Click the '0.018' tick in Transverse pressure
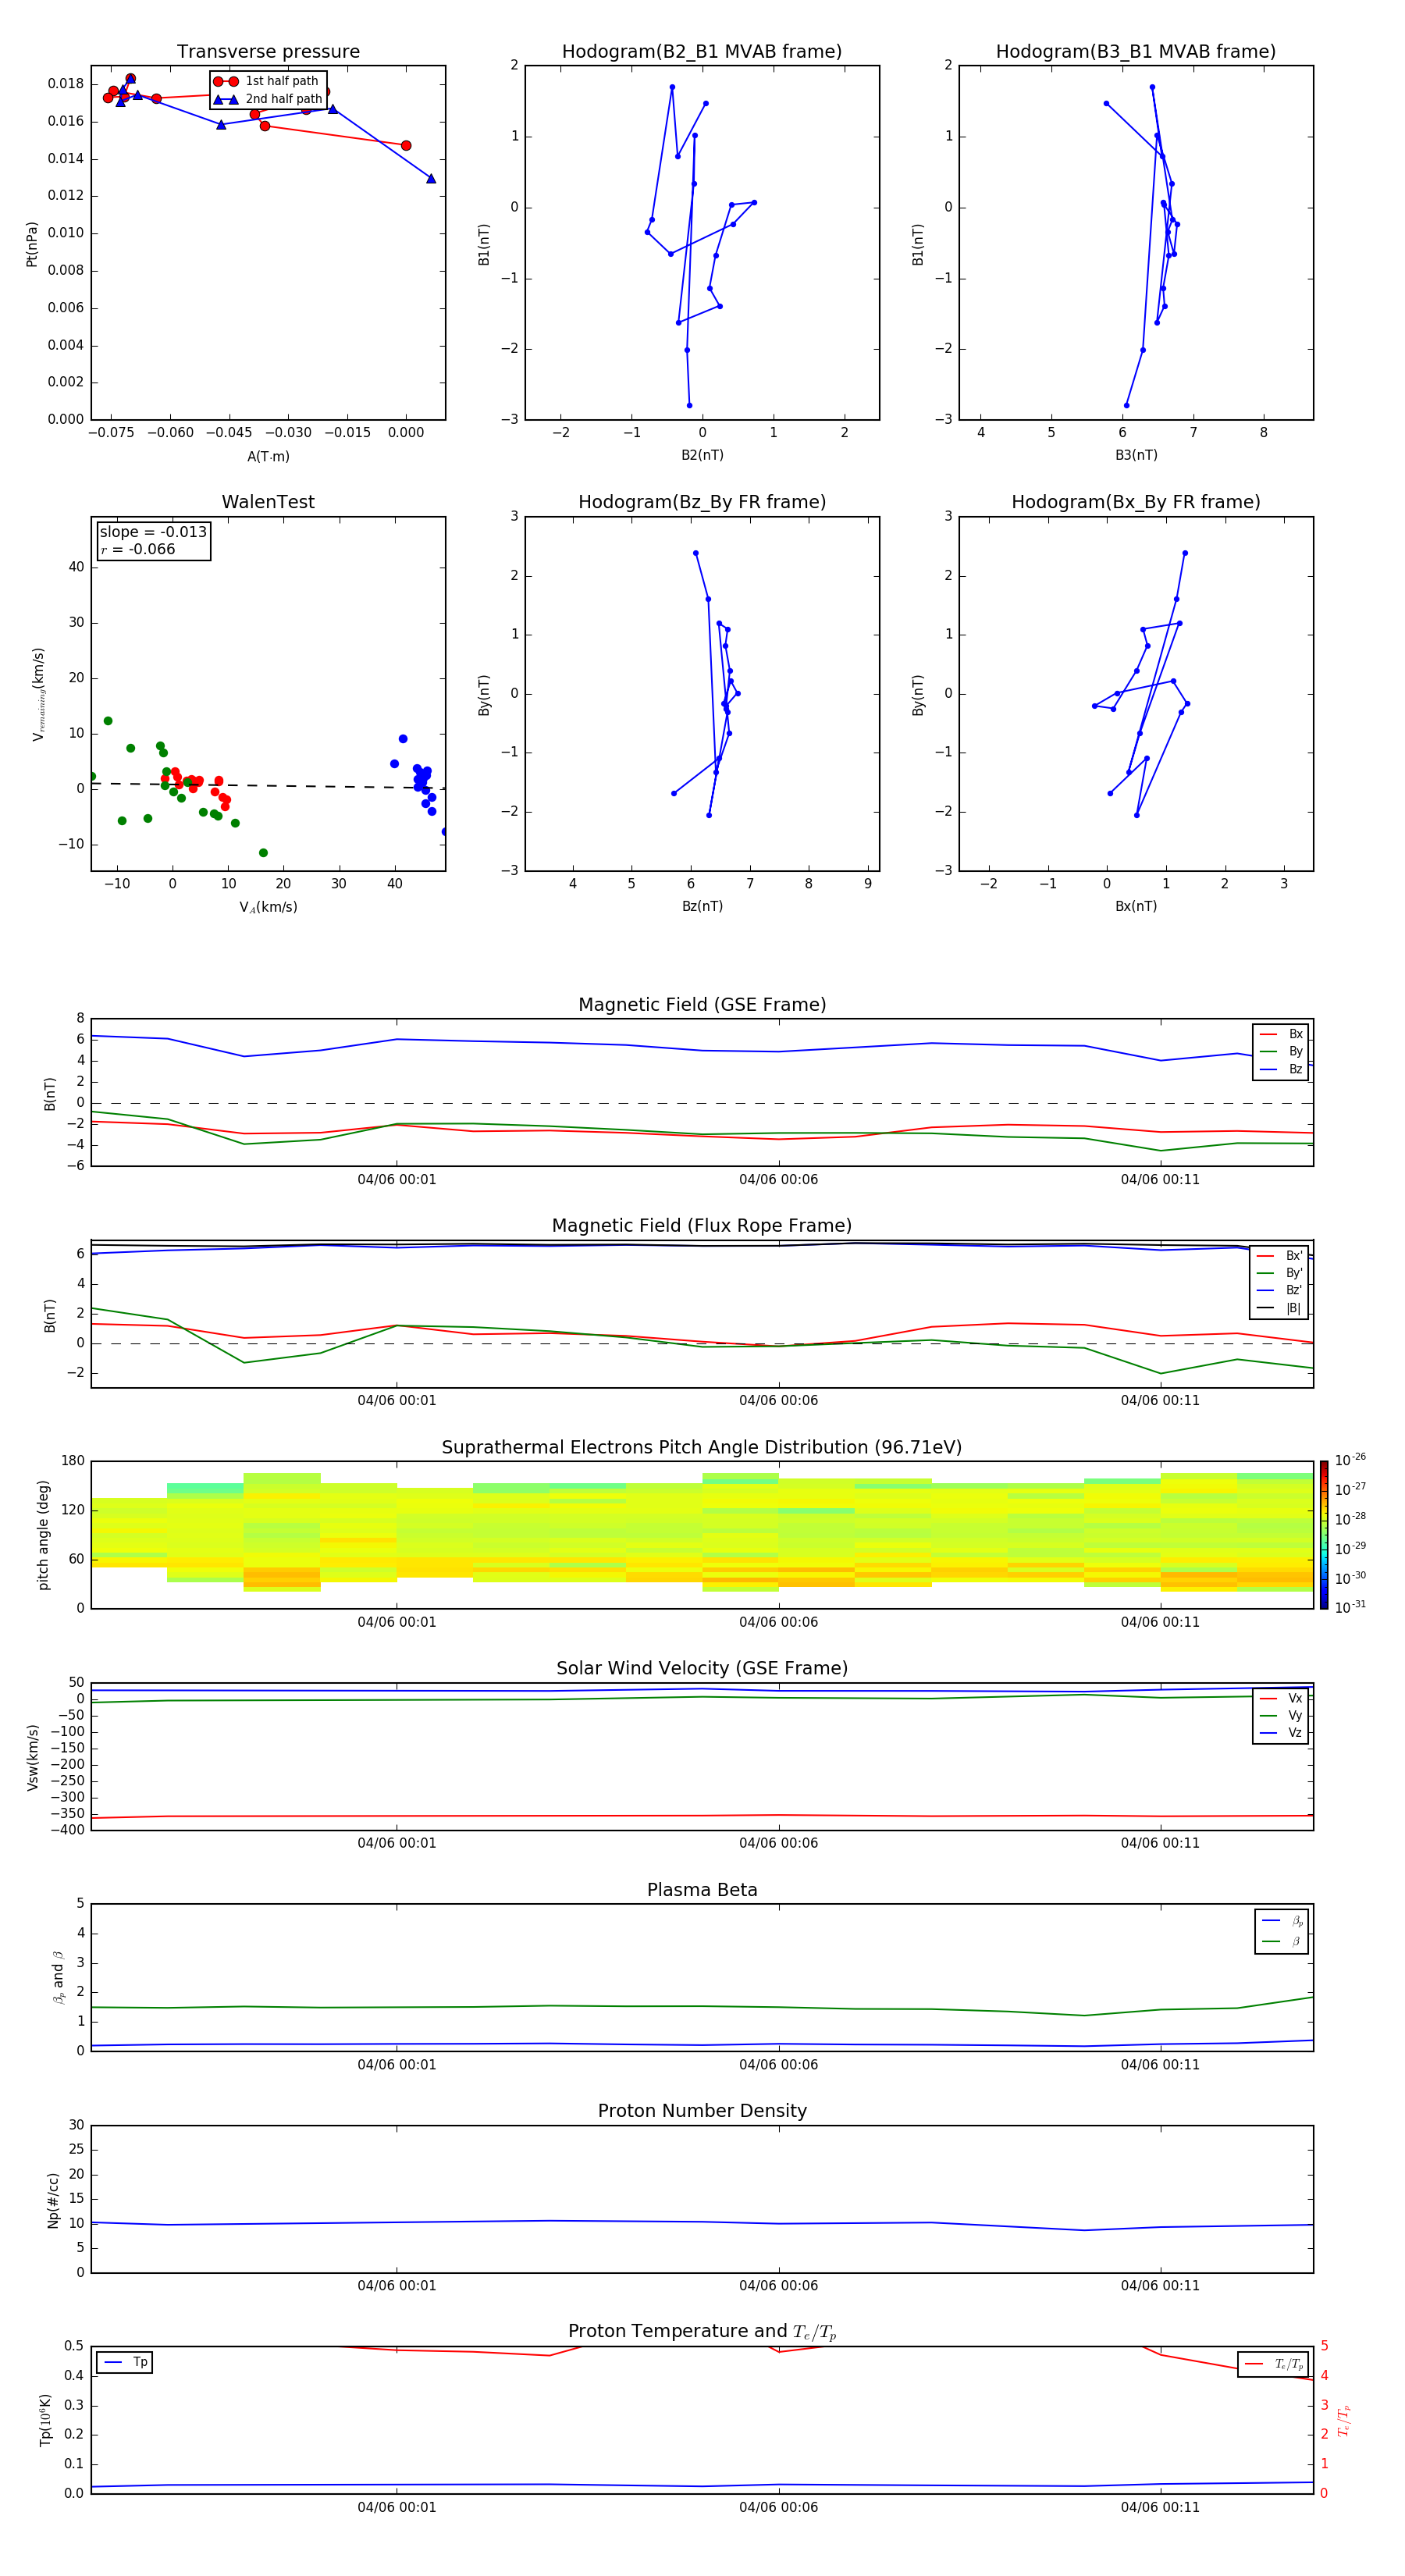The height and width of the screenshot is (2576, 1405). click(x=66, y=84)
